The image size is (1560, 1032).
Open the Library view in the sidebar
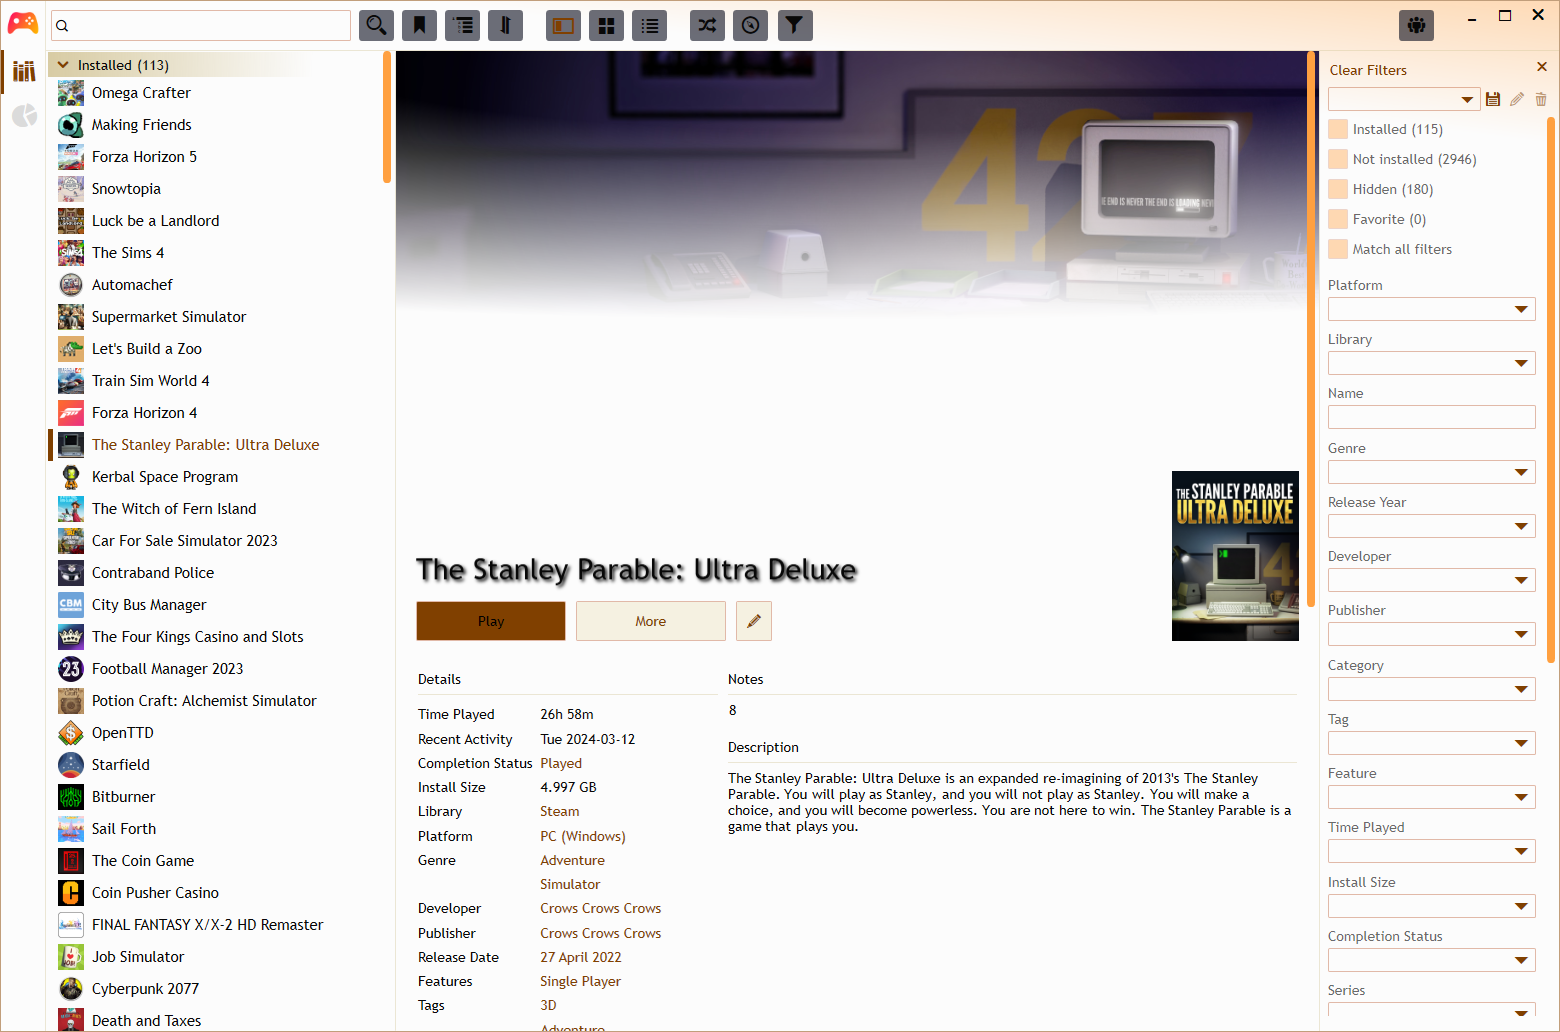[24, 71]
